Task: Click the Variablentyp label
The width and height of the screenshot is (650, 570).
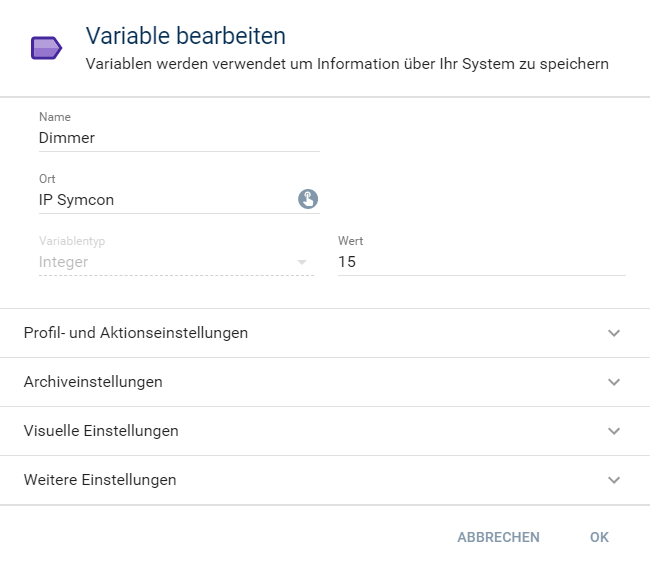Action: [72, 241]
